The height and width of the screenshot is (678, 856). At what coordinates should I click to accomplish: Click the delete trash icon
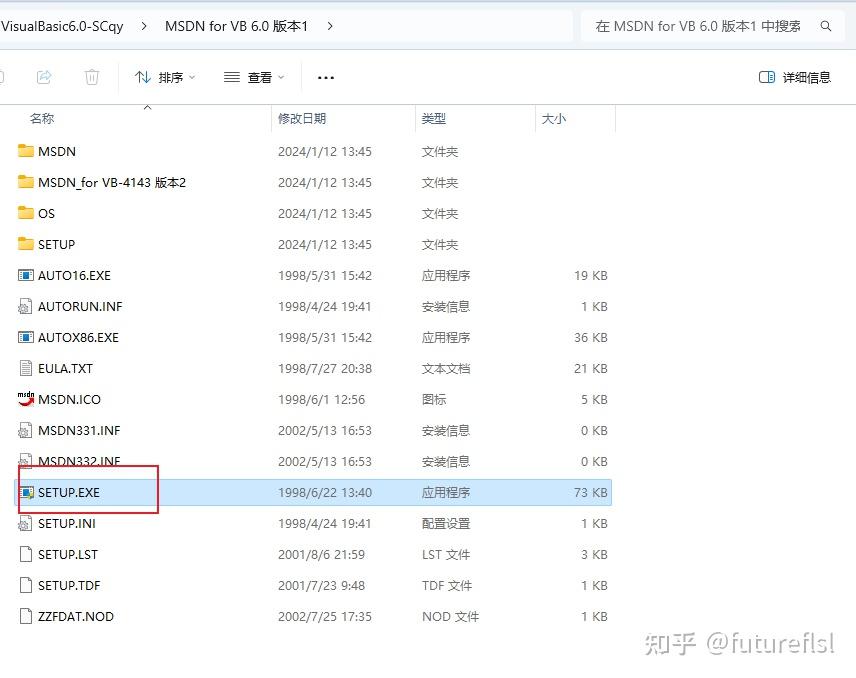pyautogui.click(x=92, y=77)
